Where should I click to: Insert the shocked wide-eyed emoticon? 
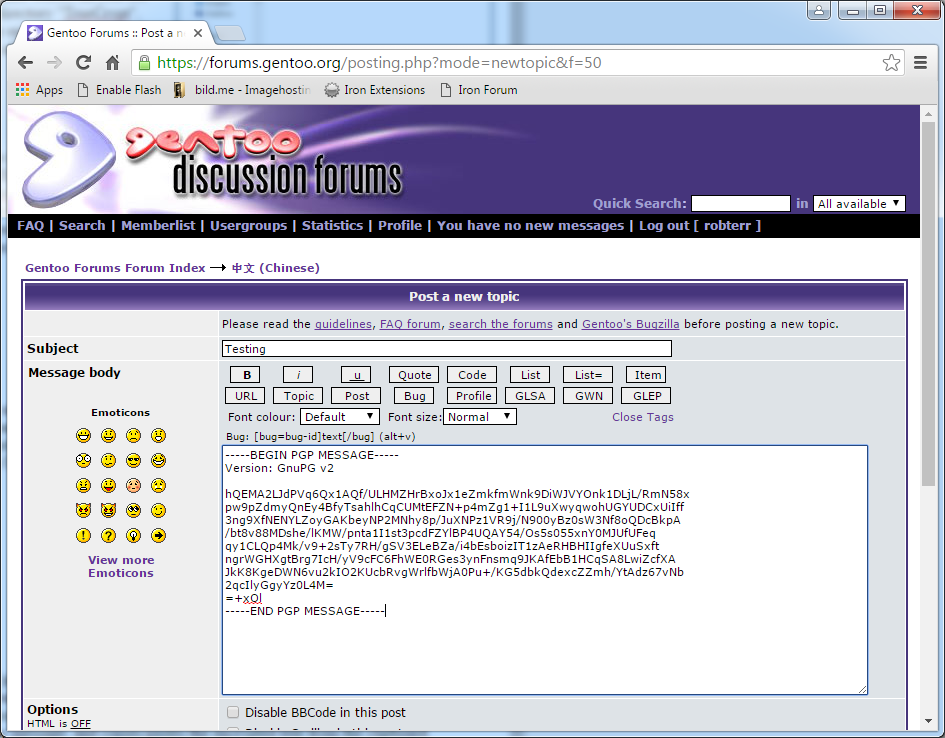coord(83,460)
